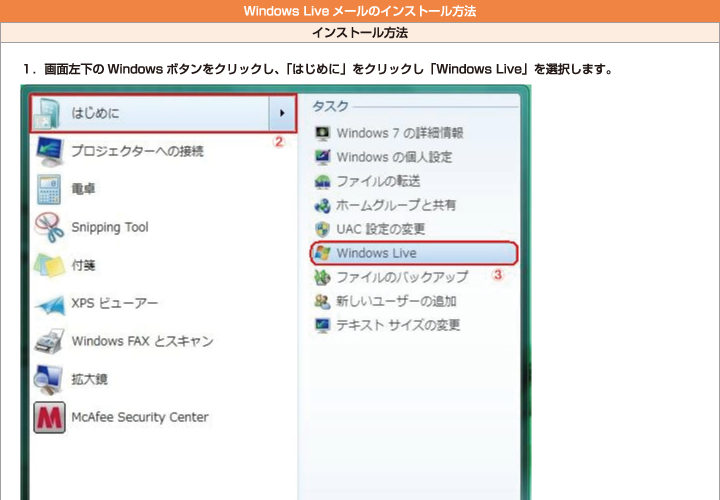
Task: Click the Windows personalization icon
Action: (x=322, y=157)
